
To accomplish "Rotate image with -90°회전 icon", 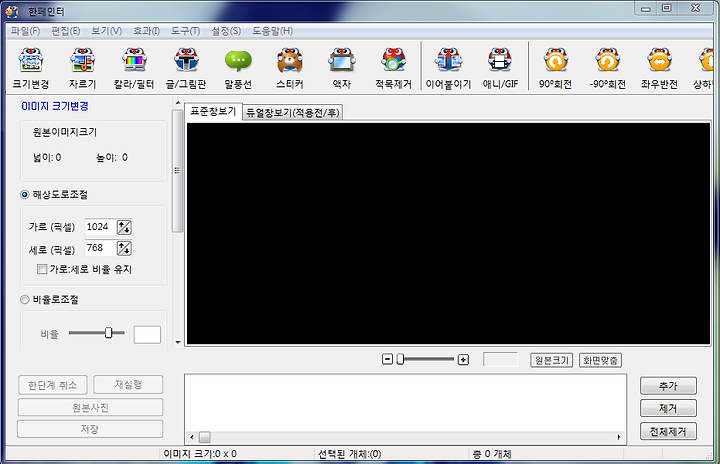I will tap(608, 68).
